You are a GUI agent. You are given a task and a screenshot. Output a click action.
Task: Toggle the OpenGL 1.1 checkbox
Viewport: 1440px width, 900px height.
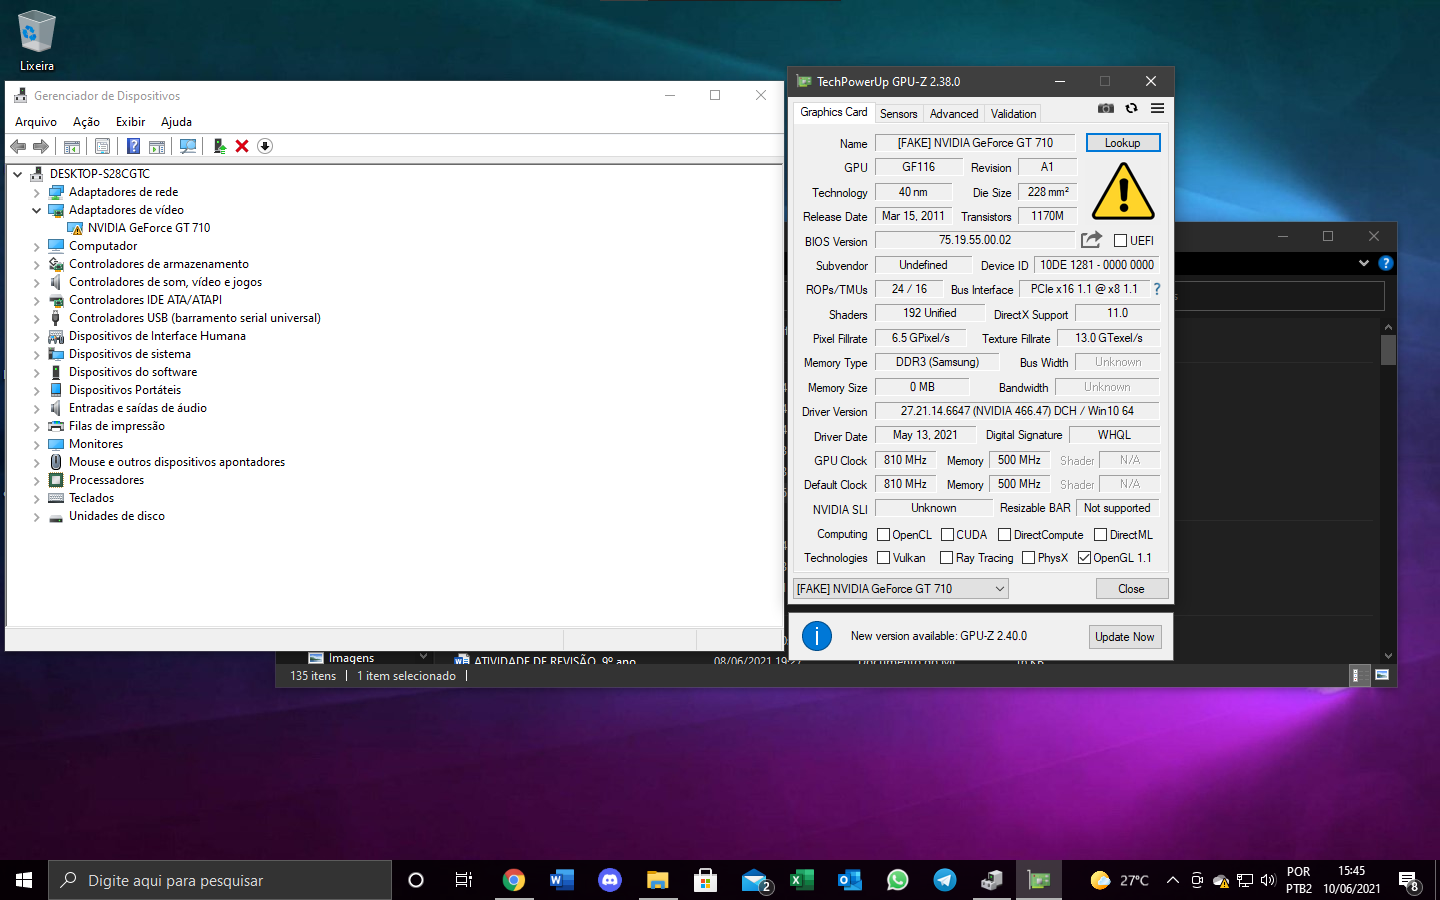pyautogui.click(x=1084, y=558)
